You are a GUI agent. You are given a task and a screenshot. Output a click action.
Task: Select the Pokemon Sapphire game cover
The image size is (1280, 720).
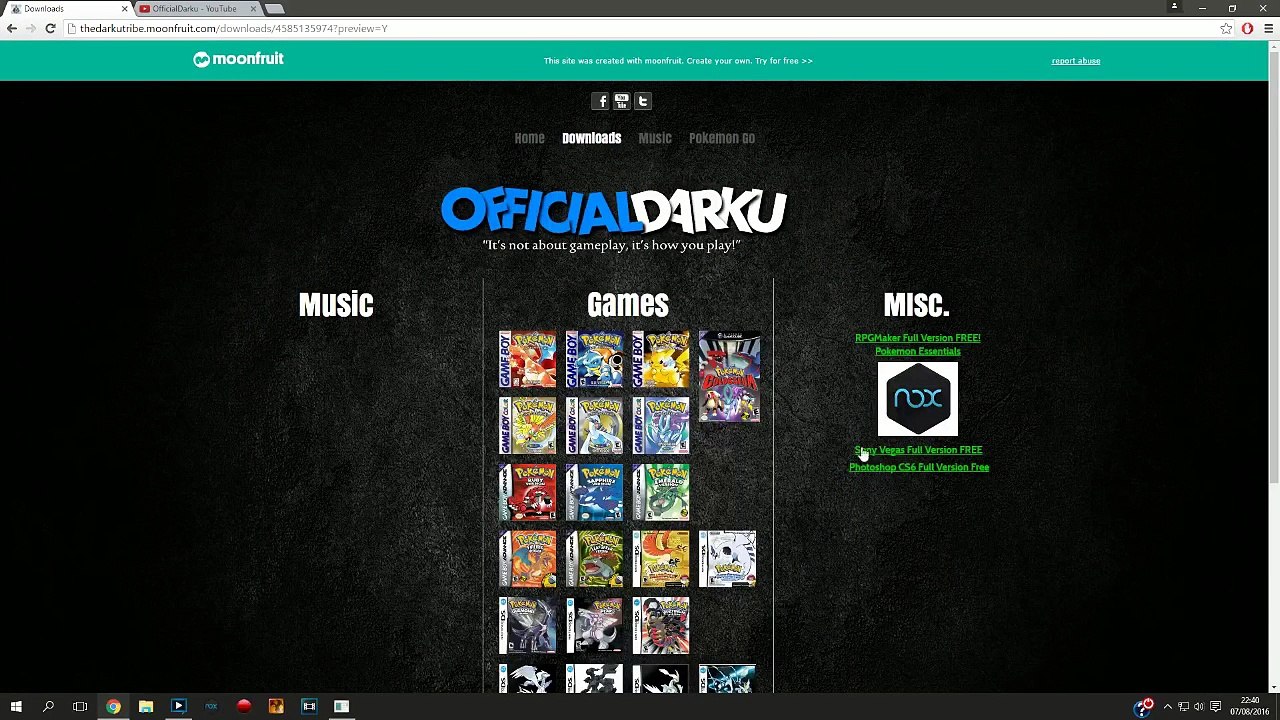pyautogui.click(x=594, y=492)
